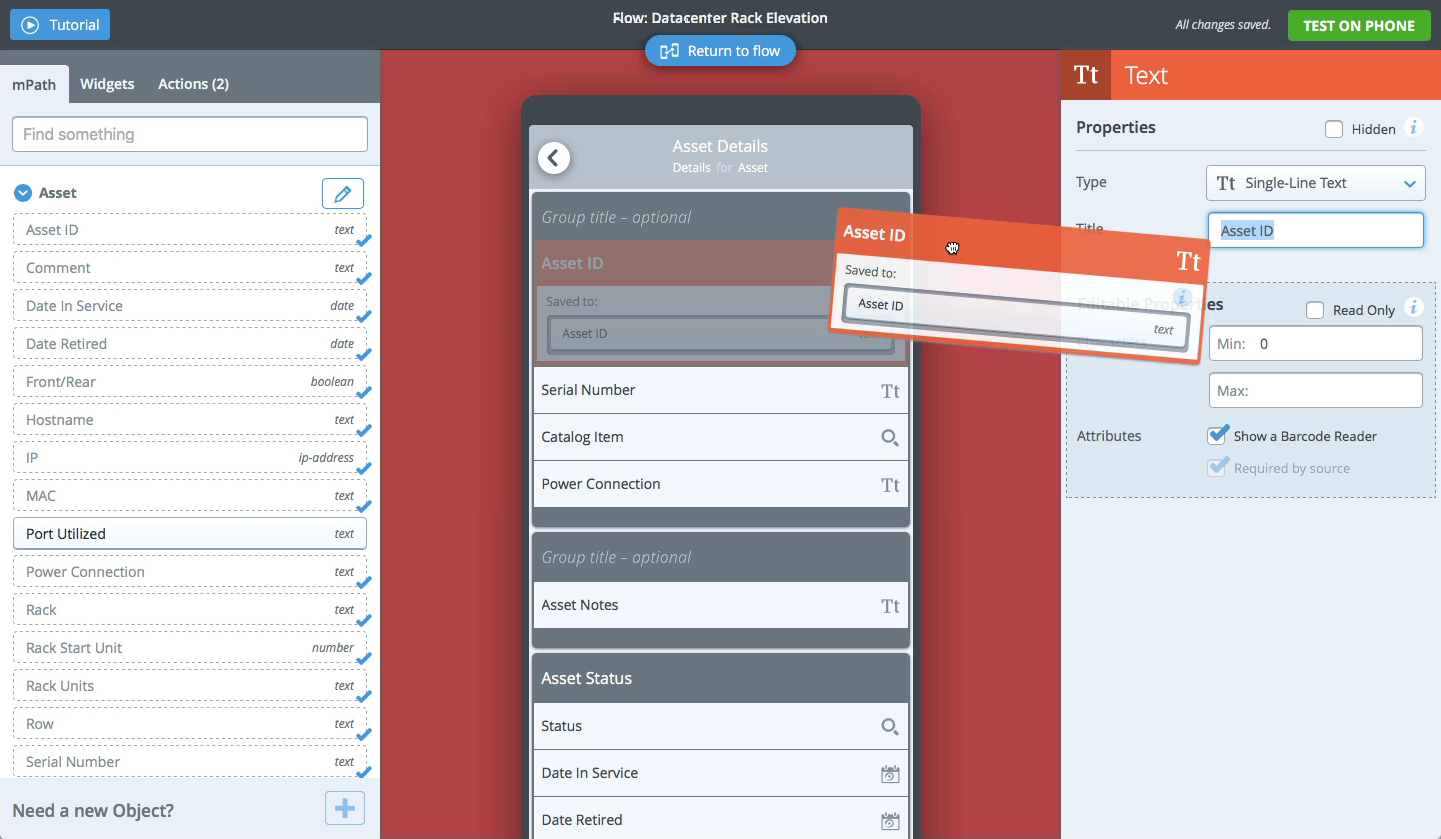This screenshot has width=1441, height=839.
Task: Click the Tt icon on the dragged Asset ID card
Action: [x=1188, y=261]
